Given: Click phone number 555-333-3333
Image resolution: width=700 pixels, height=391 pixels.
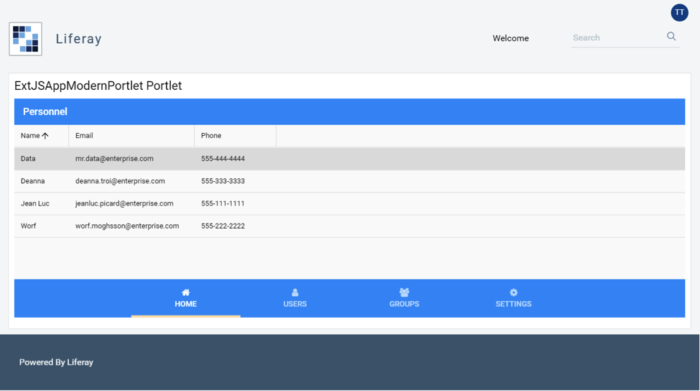Looking at the screenshot, I should coord(223,181).
